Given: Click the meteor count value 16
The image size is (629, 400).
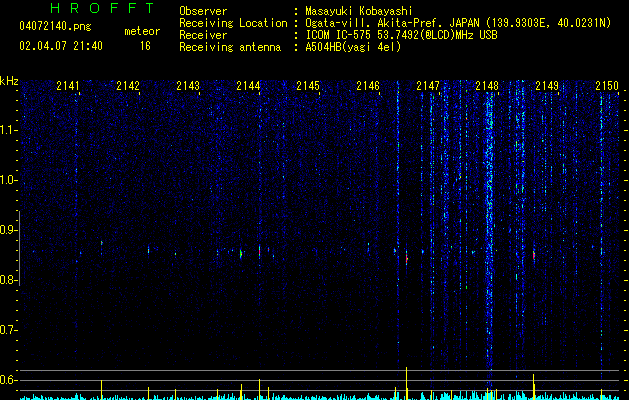Looking at the screenshot, I should coord(145,46).
